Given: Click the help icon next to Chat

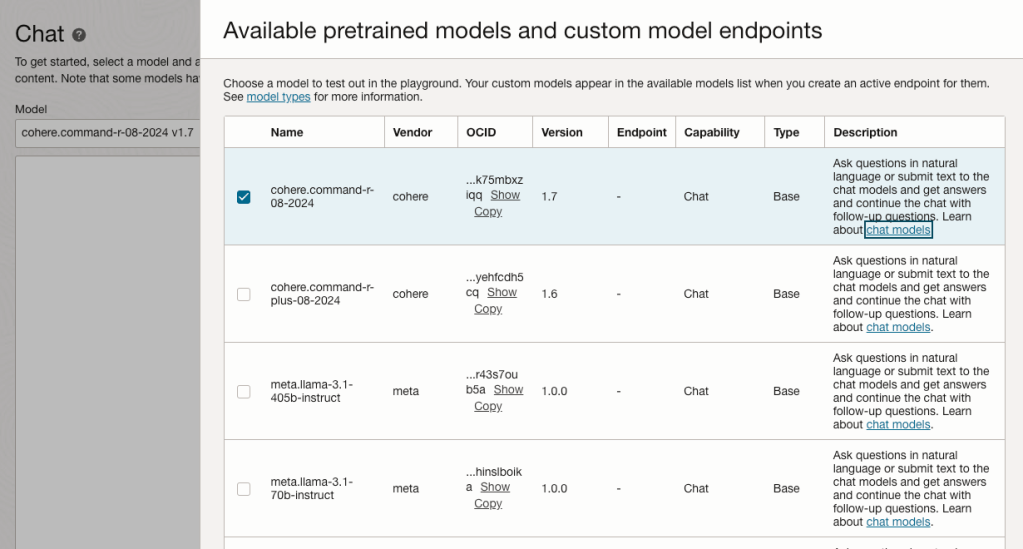Looking at the screenshot, I should tap(79, 35).
